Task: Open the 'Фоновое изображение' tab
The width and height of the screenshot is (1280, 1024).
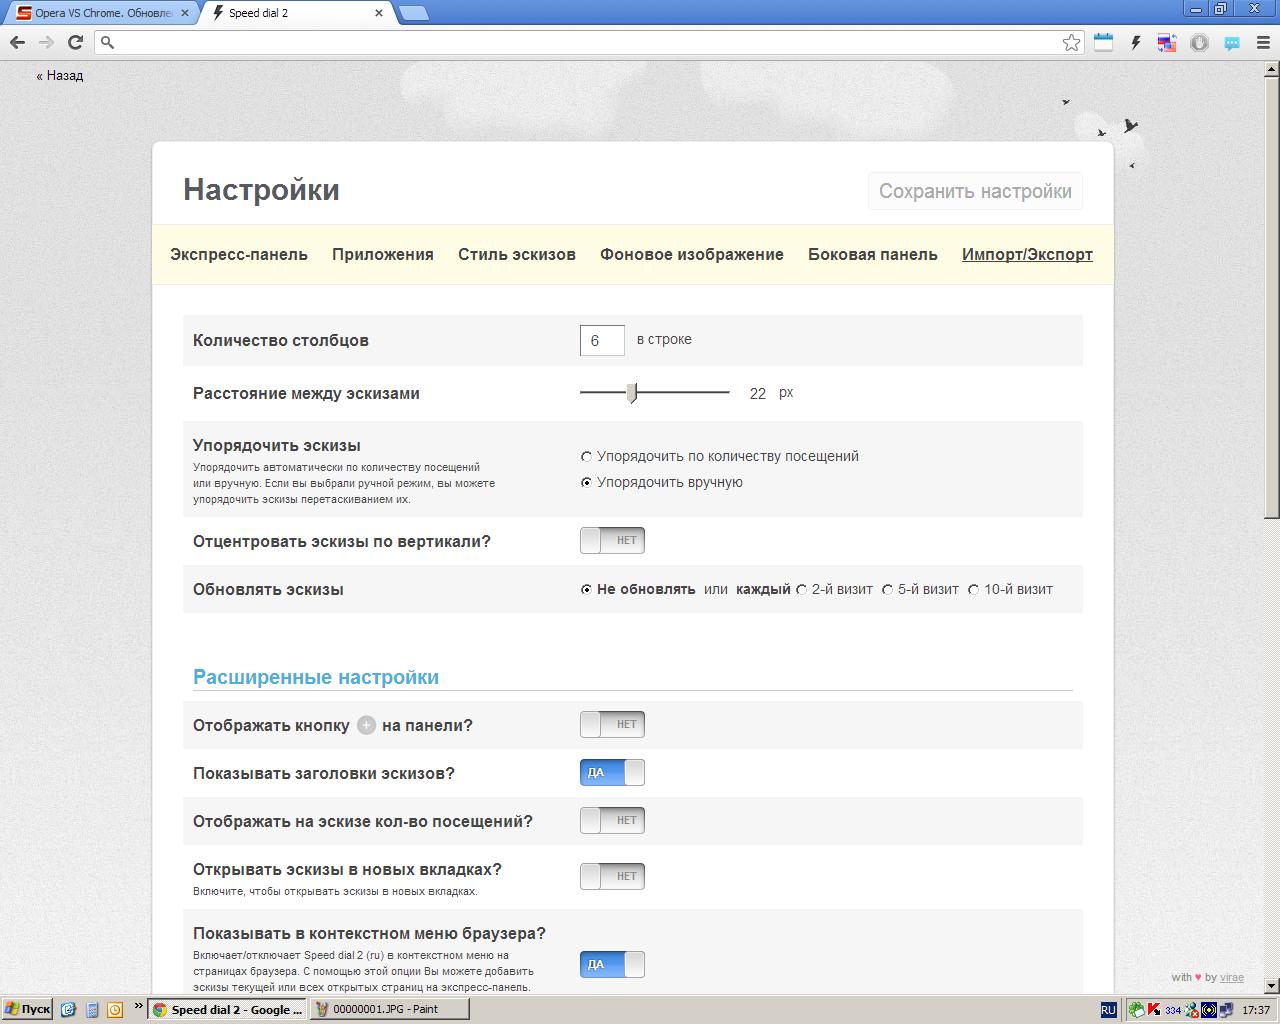Action: tap(691, 254)
